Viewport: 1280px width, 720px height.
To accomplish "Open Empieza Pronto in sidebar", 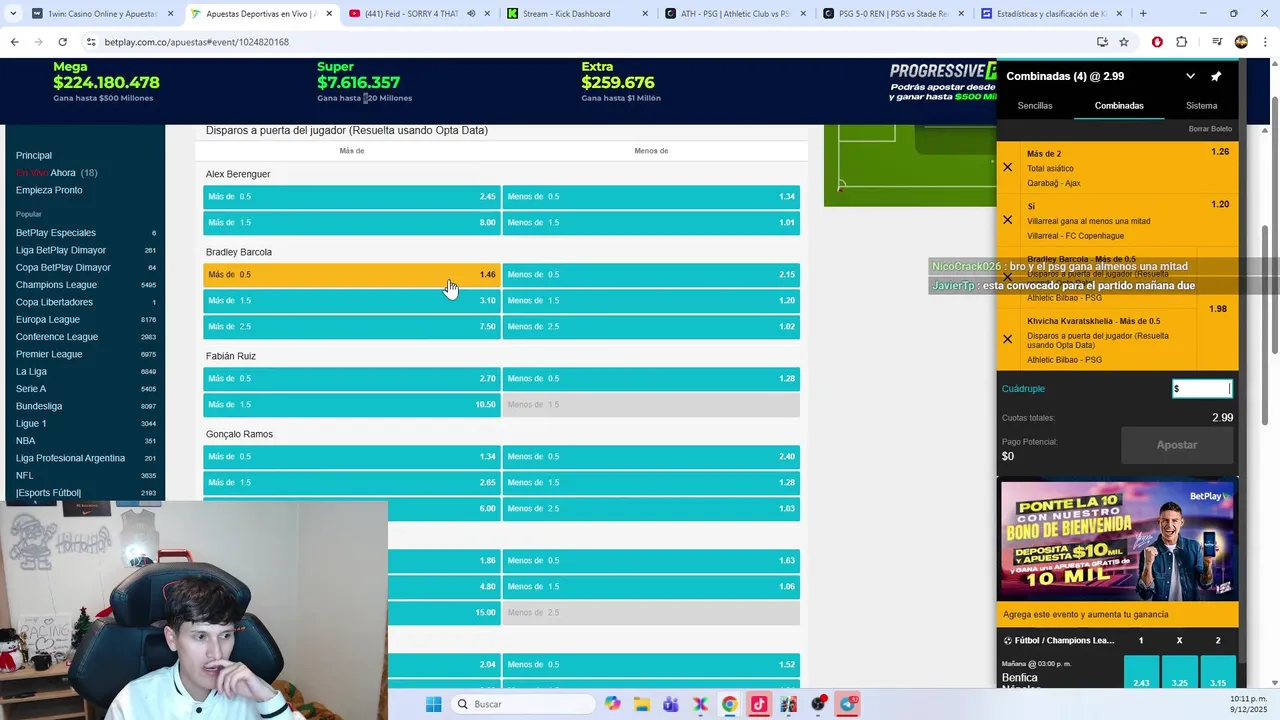I will (49, 190).
